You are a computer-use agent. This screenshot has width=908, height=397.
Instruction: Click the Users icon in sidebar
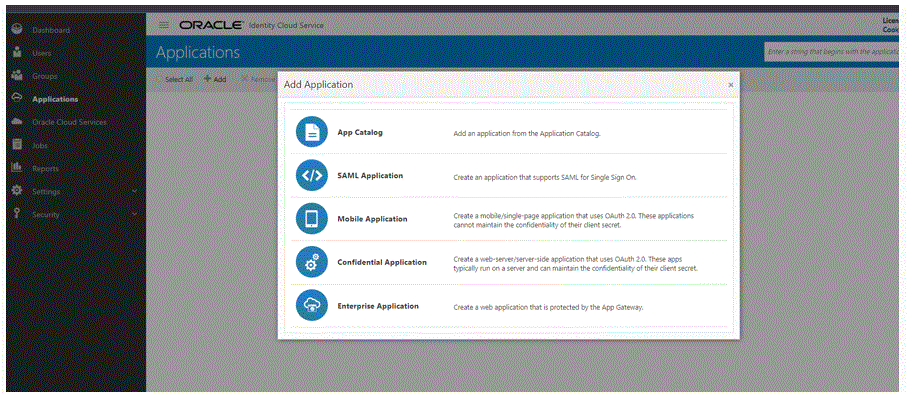tap(17, 53)
